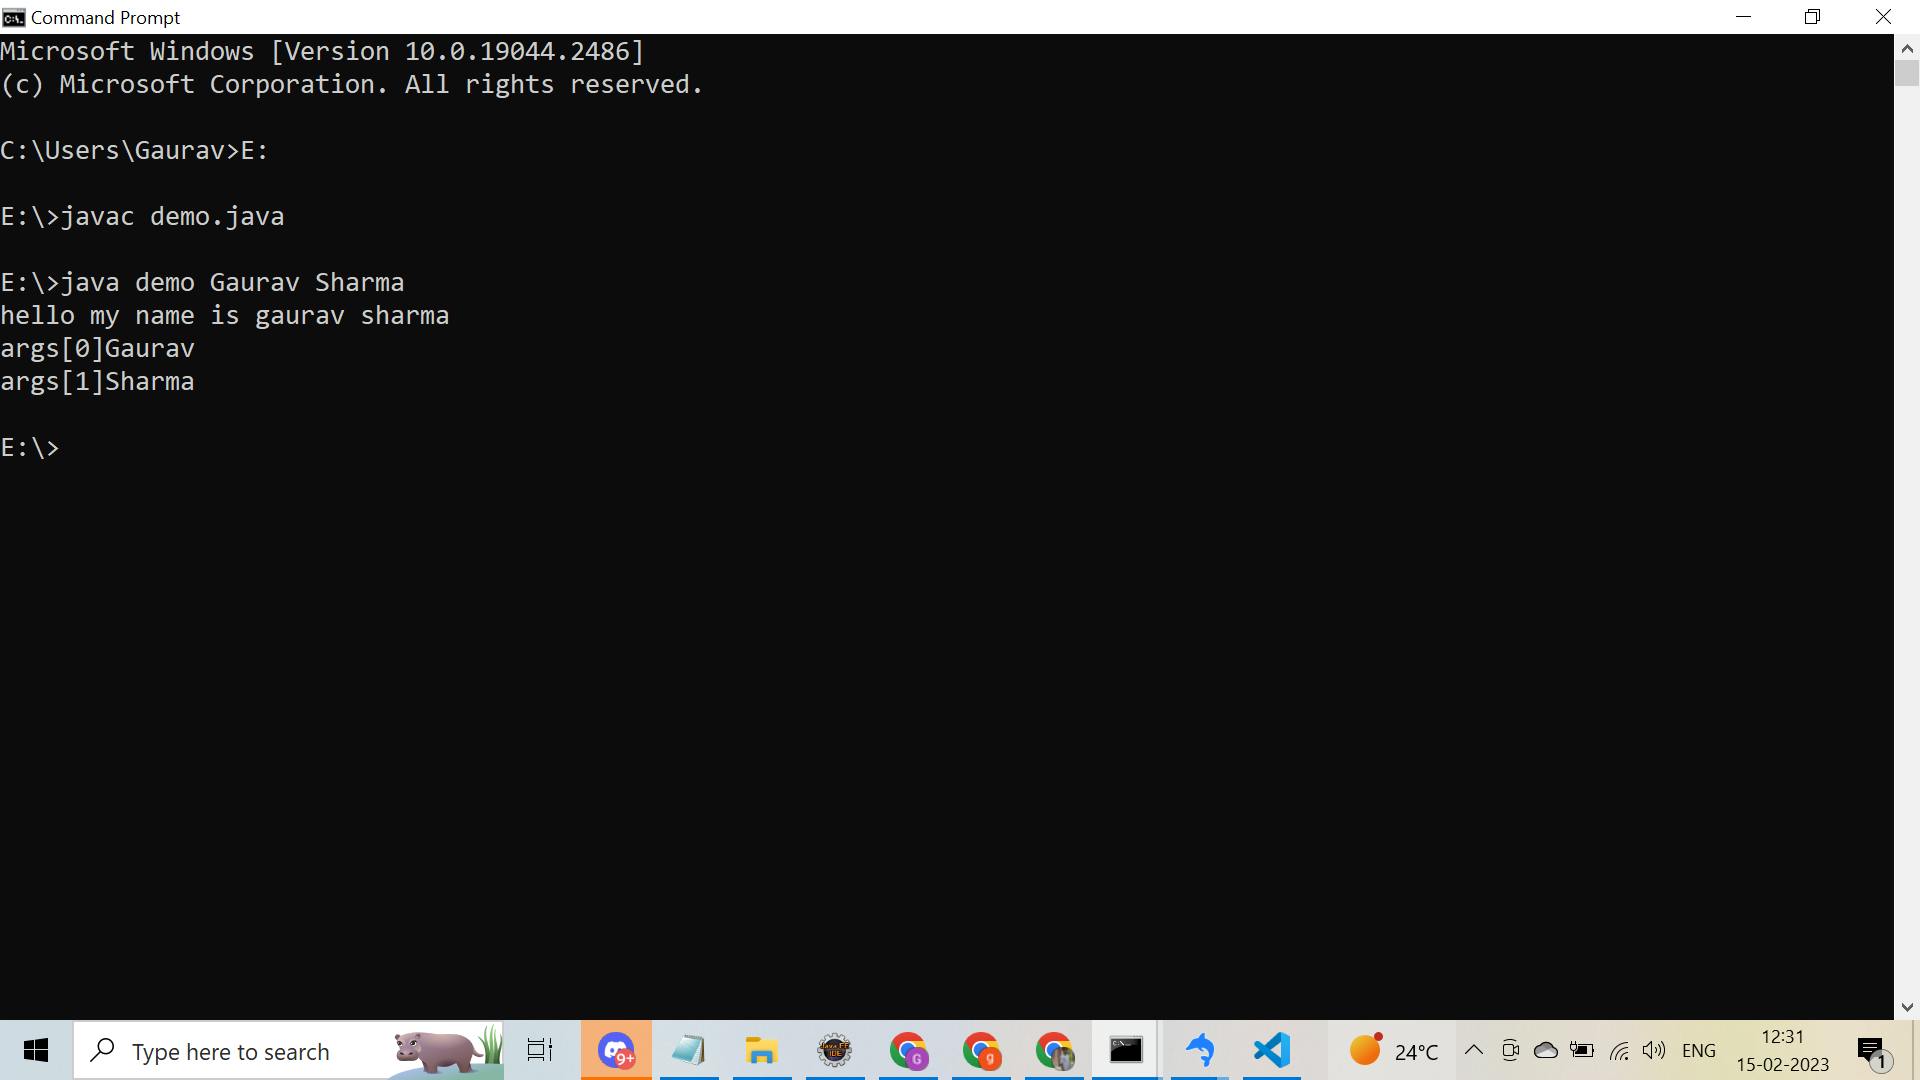Launch Visual Studio Code from taskbar
The width and height of the screenshot is (1920, 1080).
1269,1050
